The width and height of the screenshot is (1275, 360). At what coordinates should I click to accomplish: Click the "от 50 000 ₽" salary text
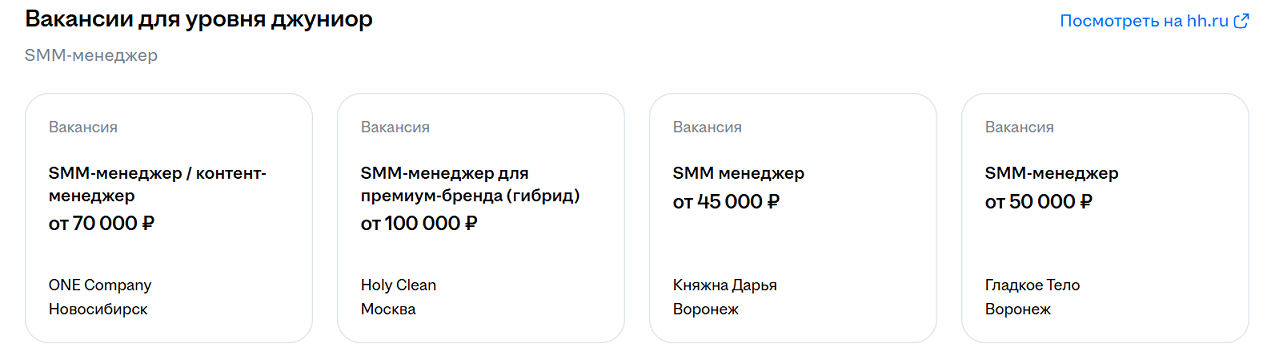click(1038, 202)
